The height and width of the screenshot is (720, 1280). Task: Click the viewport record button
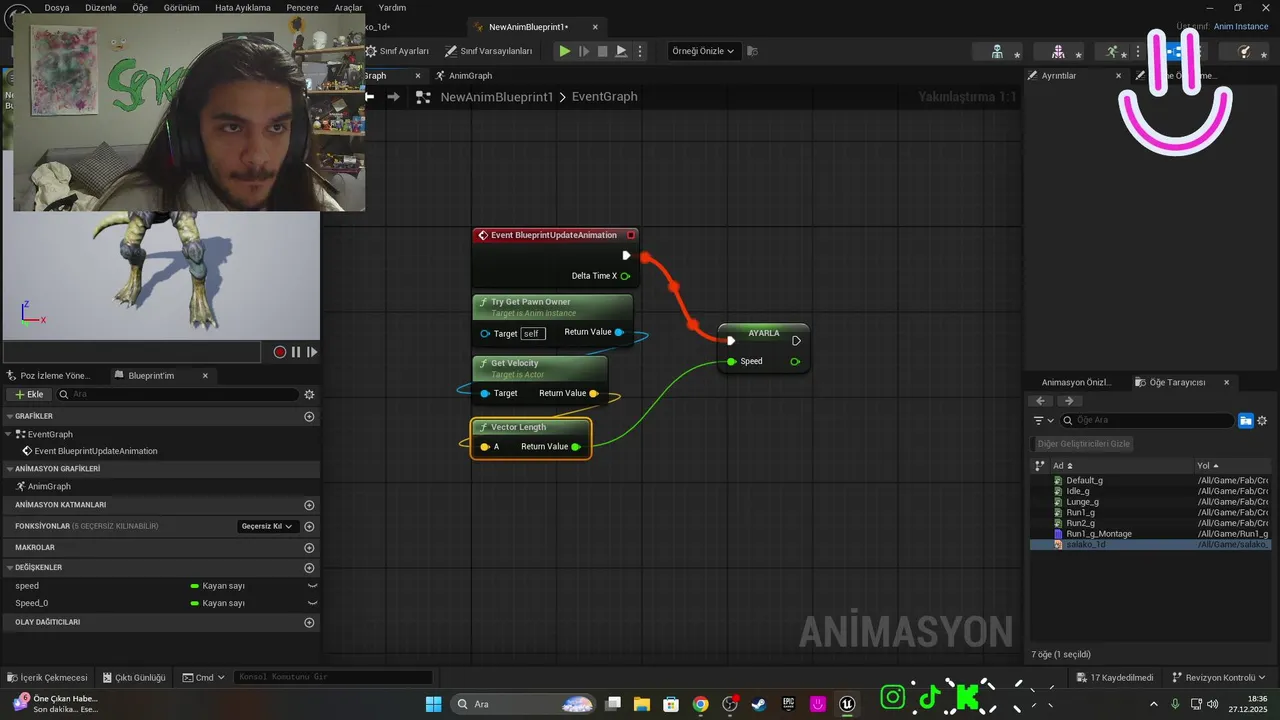point(280,352)
